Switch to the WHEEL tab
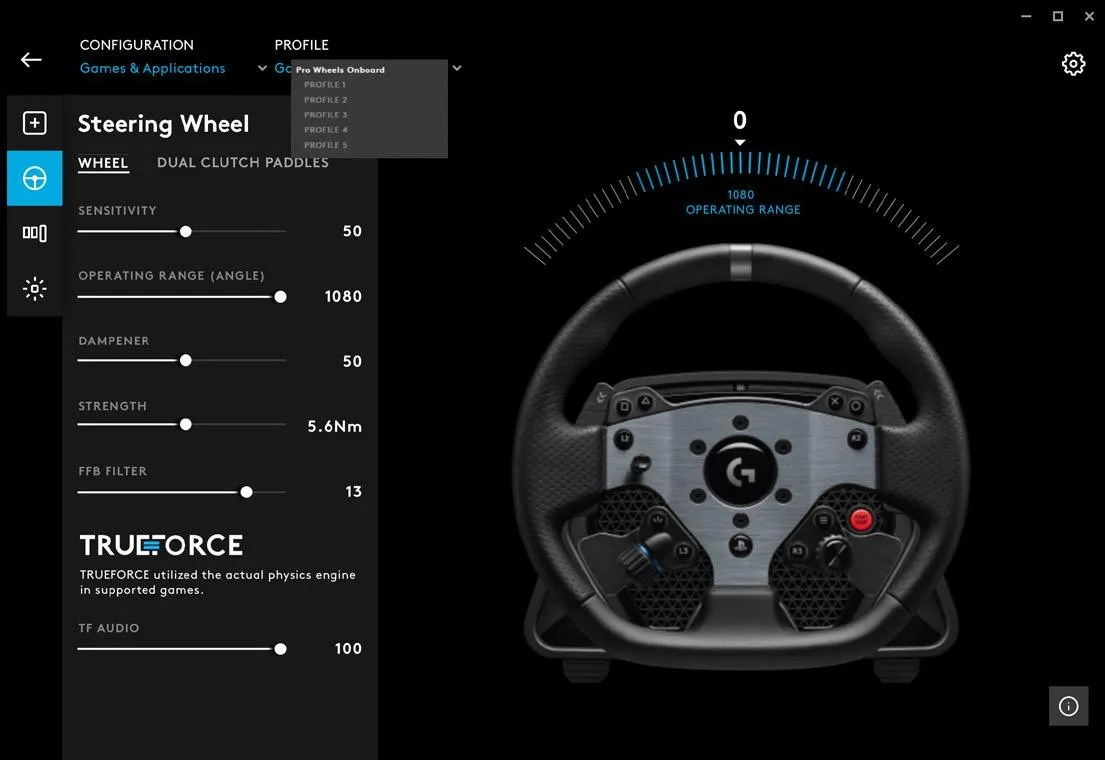Image resolution: width=1105 pixels, height=760 pixels. (x=103, y=163)
